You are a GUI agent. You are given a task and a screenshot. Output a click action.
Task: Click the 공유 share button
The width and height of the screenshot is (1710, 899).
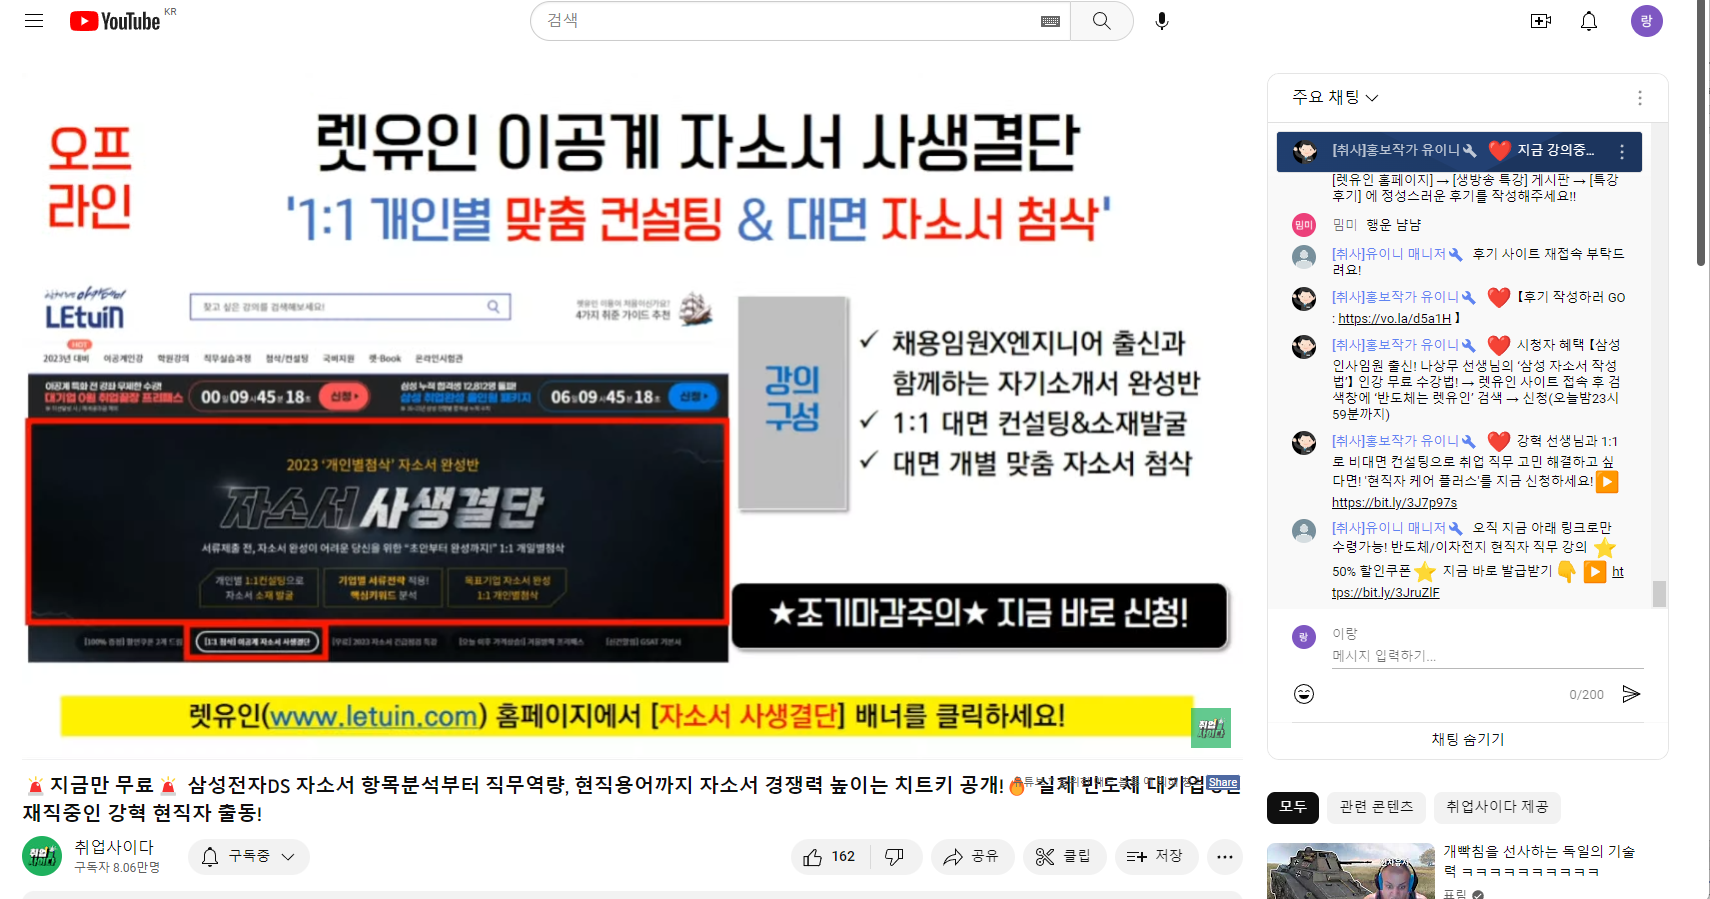pos(971,857)
